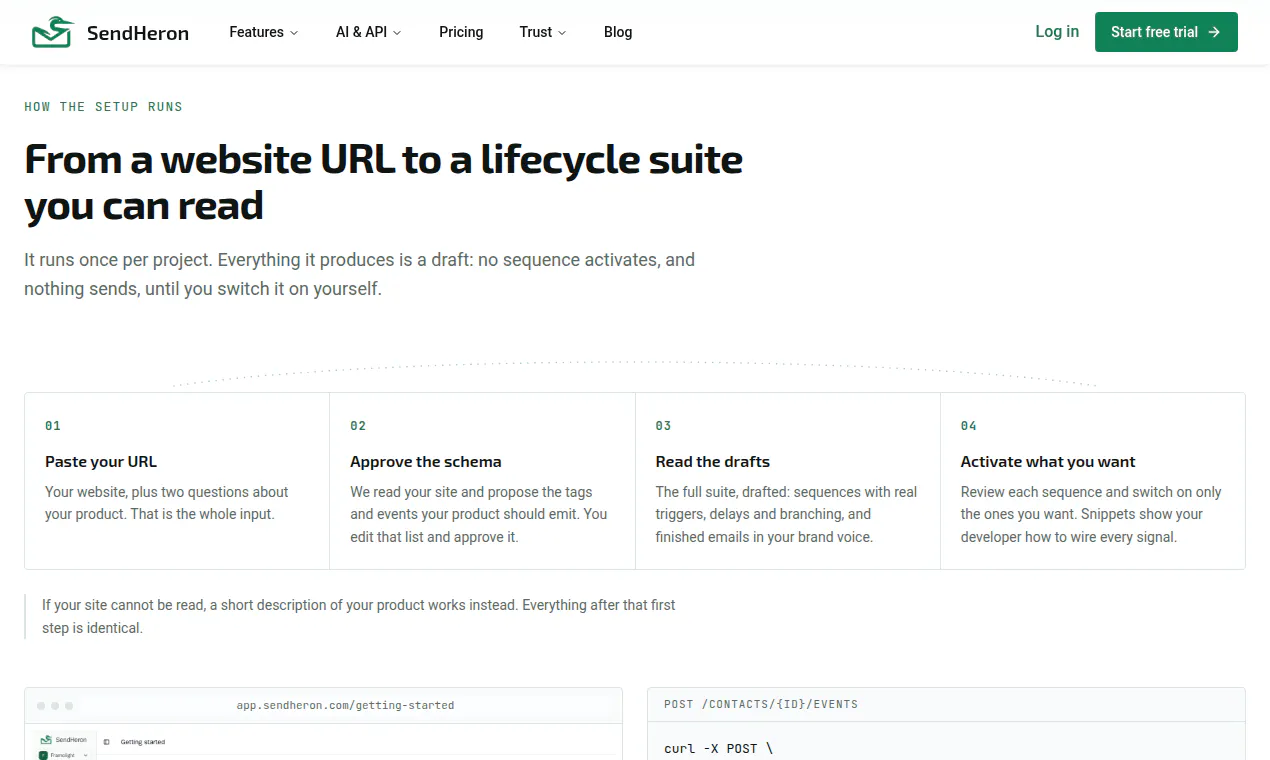Image resolution: width=1270 pixels, height=760 pixels.
Task: Click the sidebar toggle icon beside Getting started
Action: [107, 742]
